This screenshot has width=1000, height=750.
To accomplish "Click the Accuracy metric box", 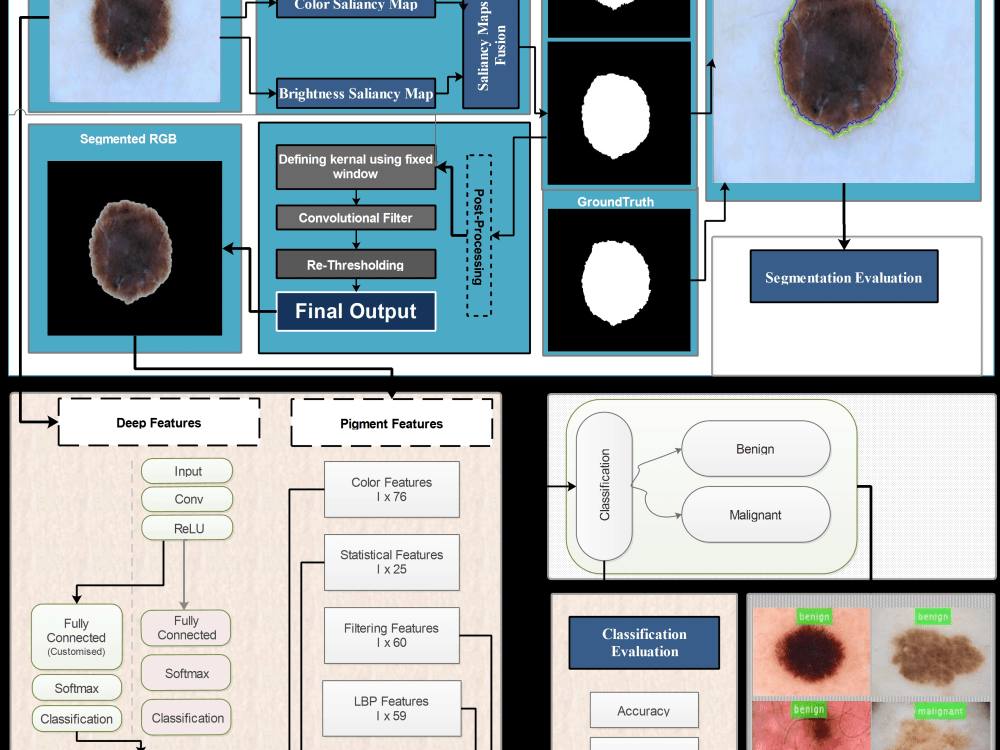I will [x=644, y=710].
